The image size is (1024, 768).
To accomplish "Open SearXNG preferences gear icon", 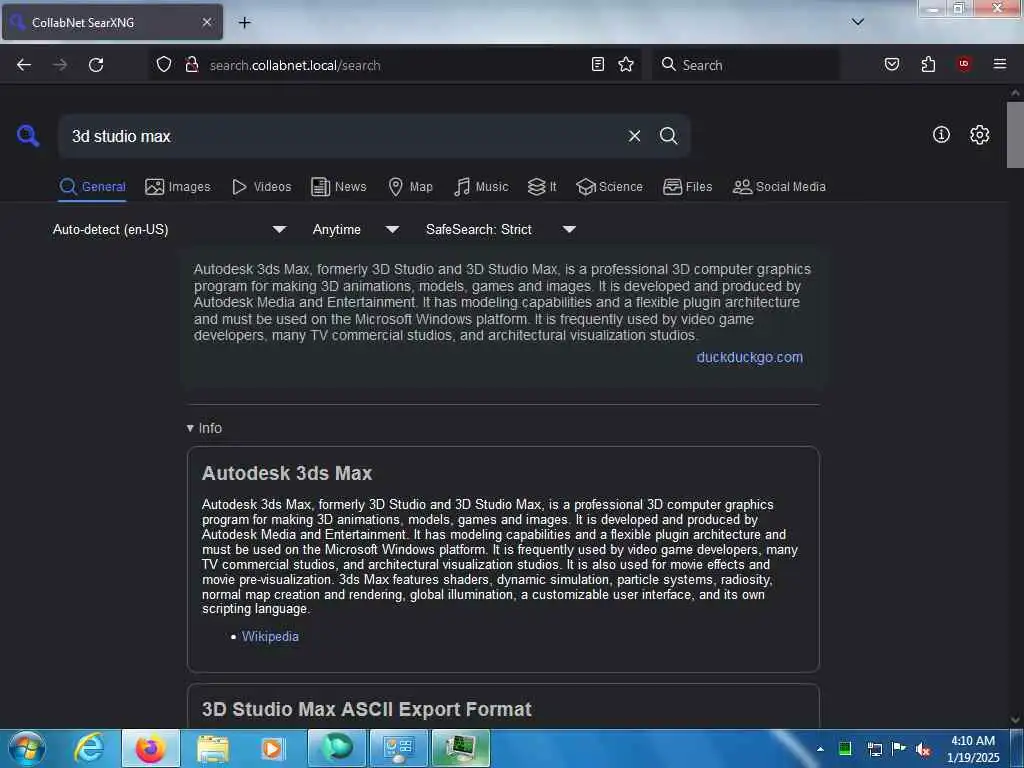I will click(980, 135).
